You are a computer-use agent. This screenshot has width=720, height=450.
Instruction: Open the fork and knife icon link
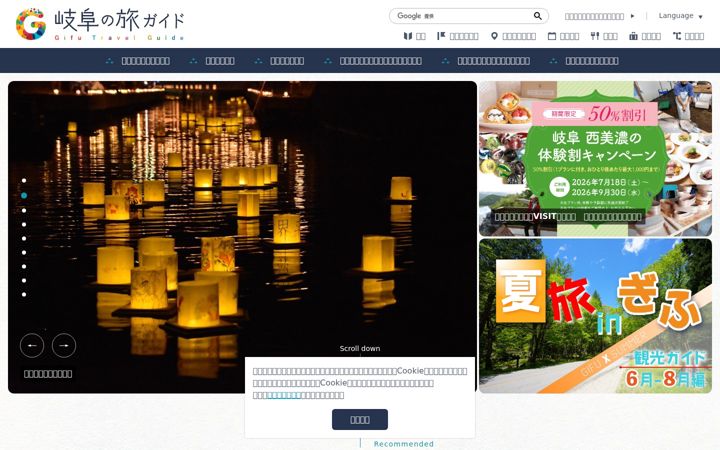604,36
